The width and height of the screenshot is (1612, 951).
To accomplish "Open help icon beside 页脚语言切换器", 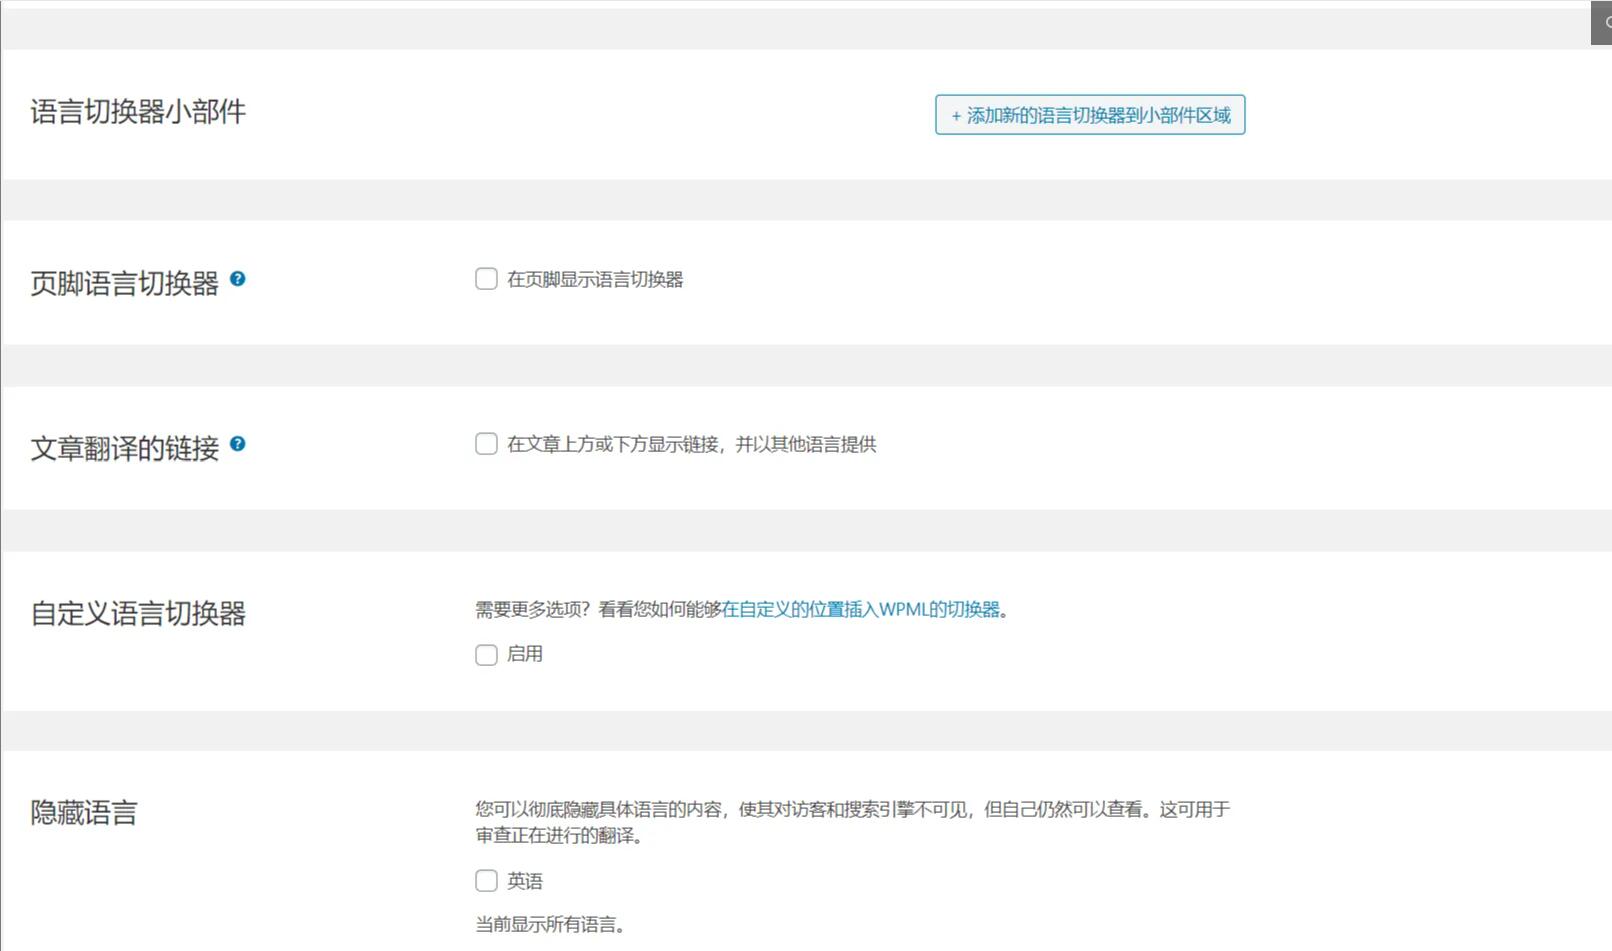I will (238, 279).
